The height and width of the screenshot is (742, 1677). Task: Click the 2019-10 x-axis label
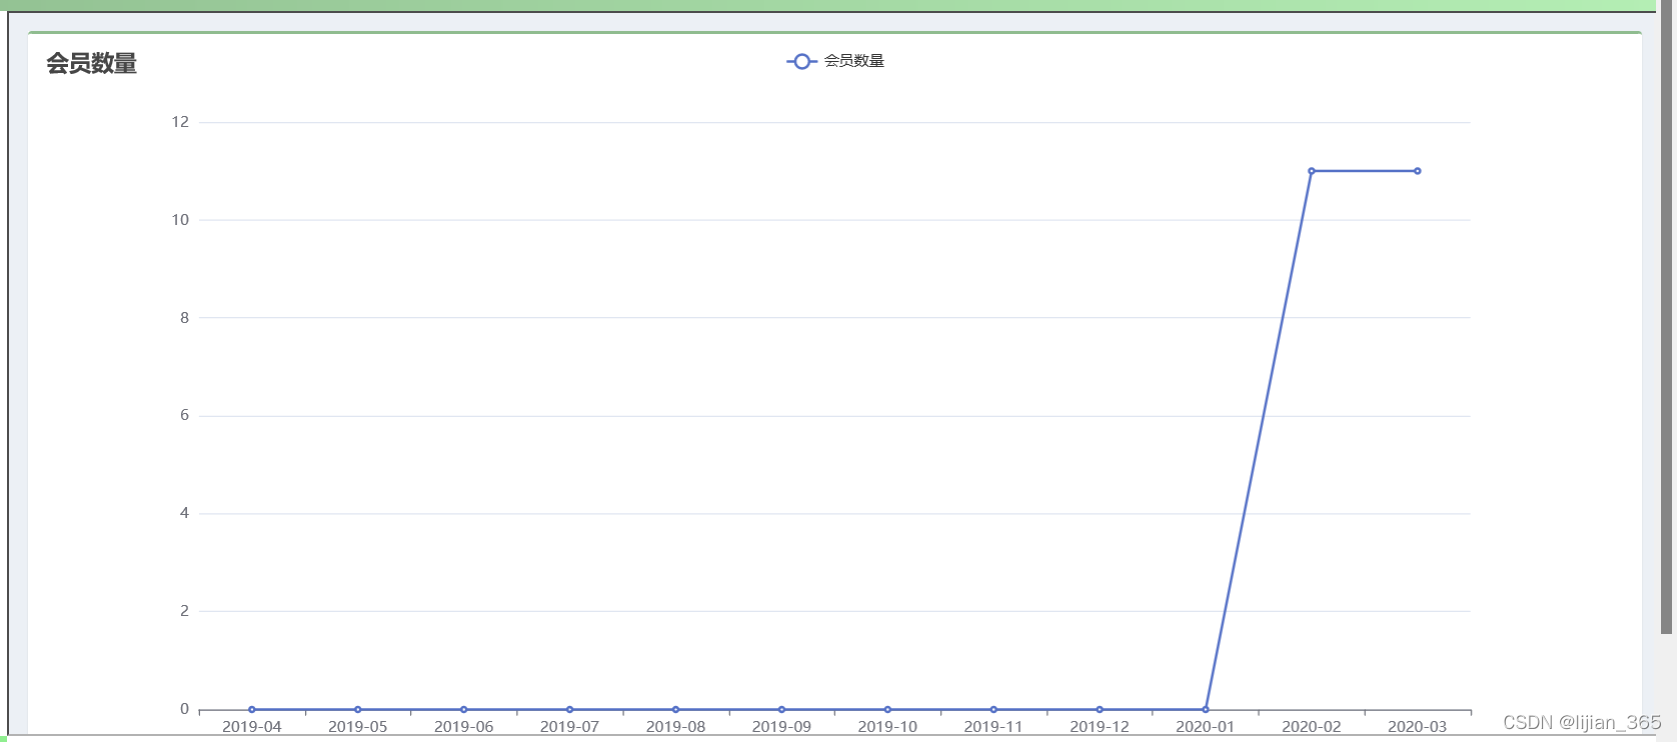coord(887,727)
